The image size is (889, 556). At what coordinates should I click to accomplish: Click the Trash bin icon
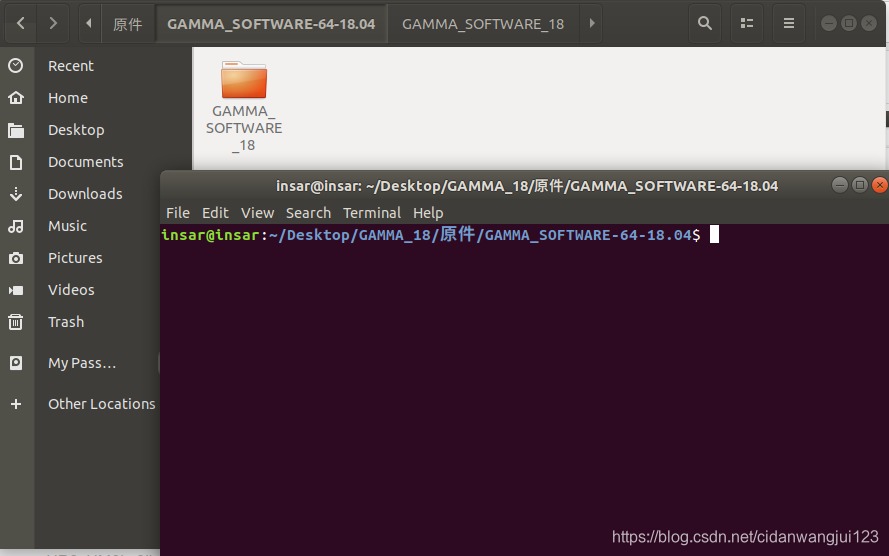(x=16, y=322)
